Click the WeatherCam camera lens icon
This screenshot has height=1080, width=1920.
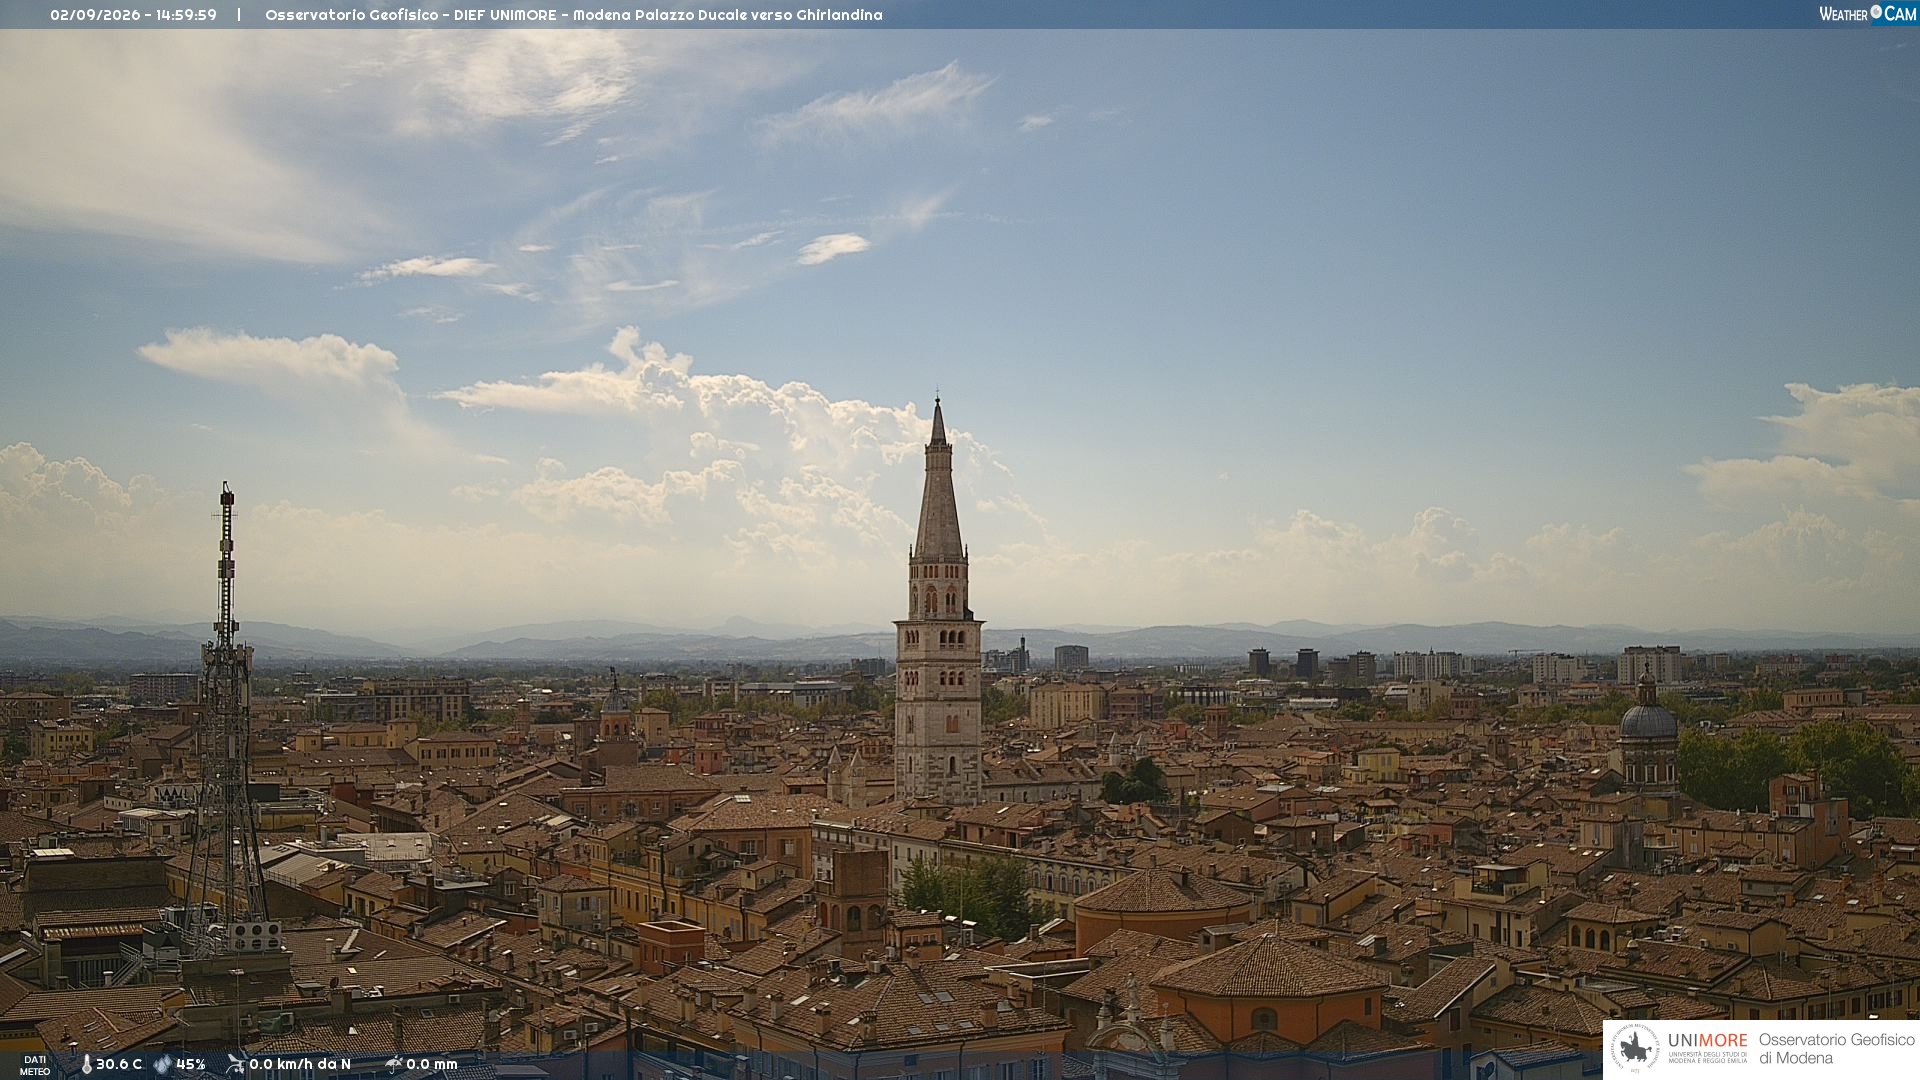tap(1876, 12)
